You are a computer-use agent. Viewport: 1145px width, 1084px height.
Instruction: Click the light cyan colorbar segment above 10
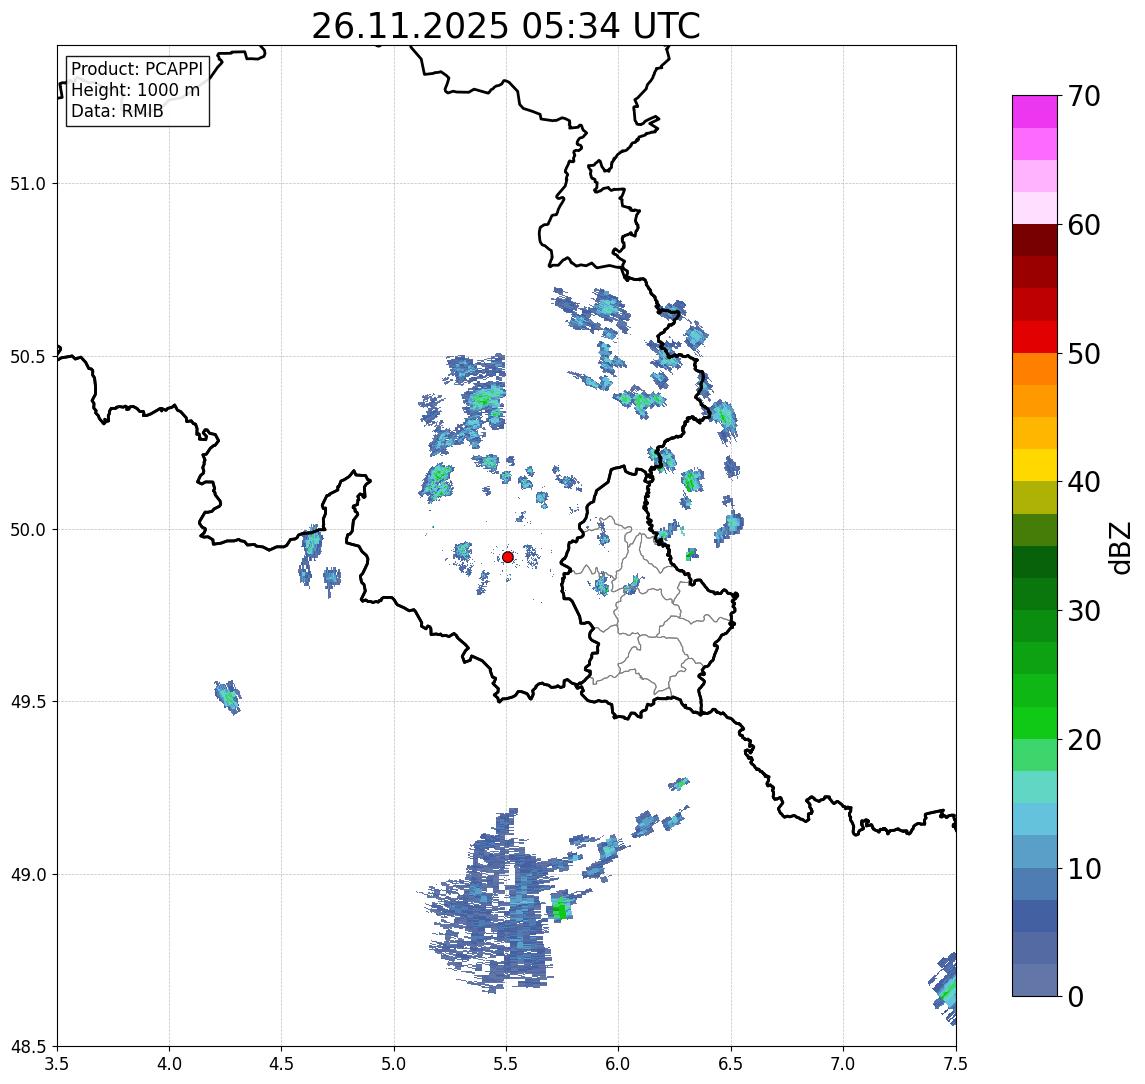(1035, 820)
